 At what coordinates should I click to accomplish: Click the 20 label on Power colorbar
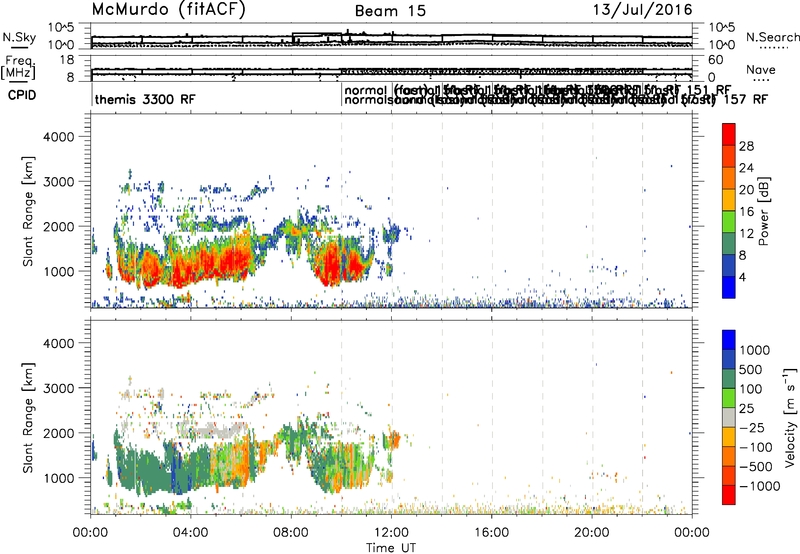746,190
